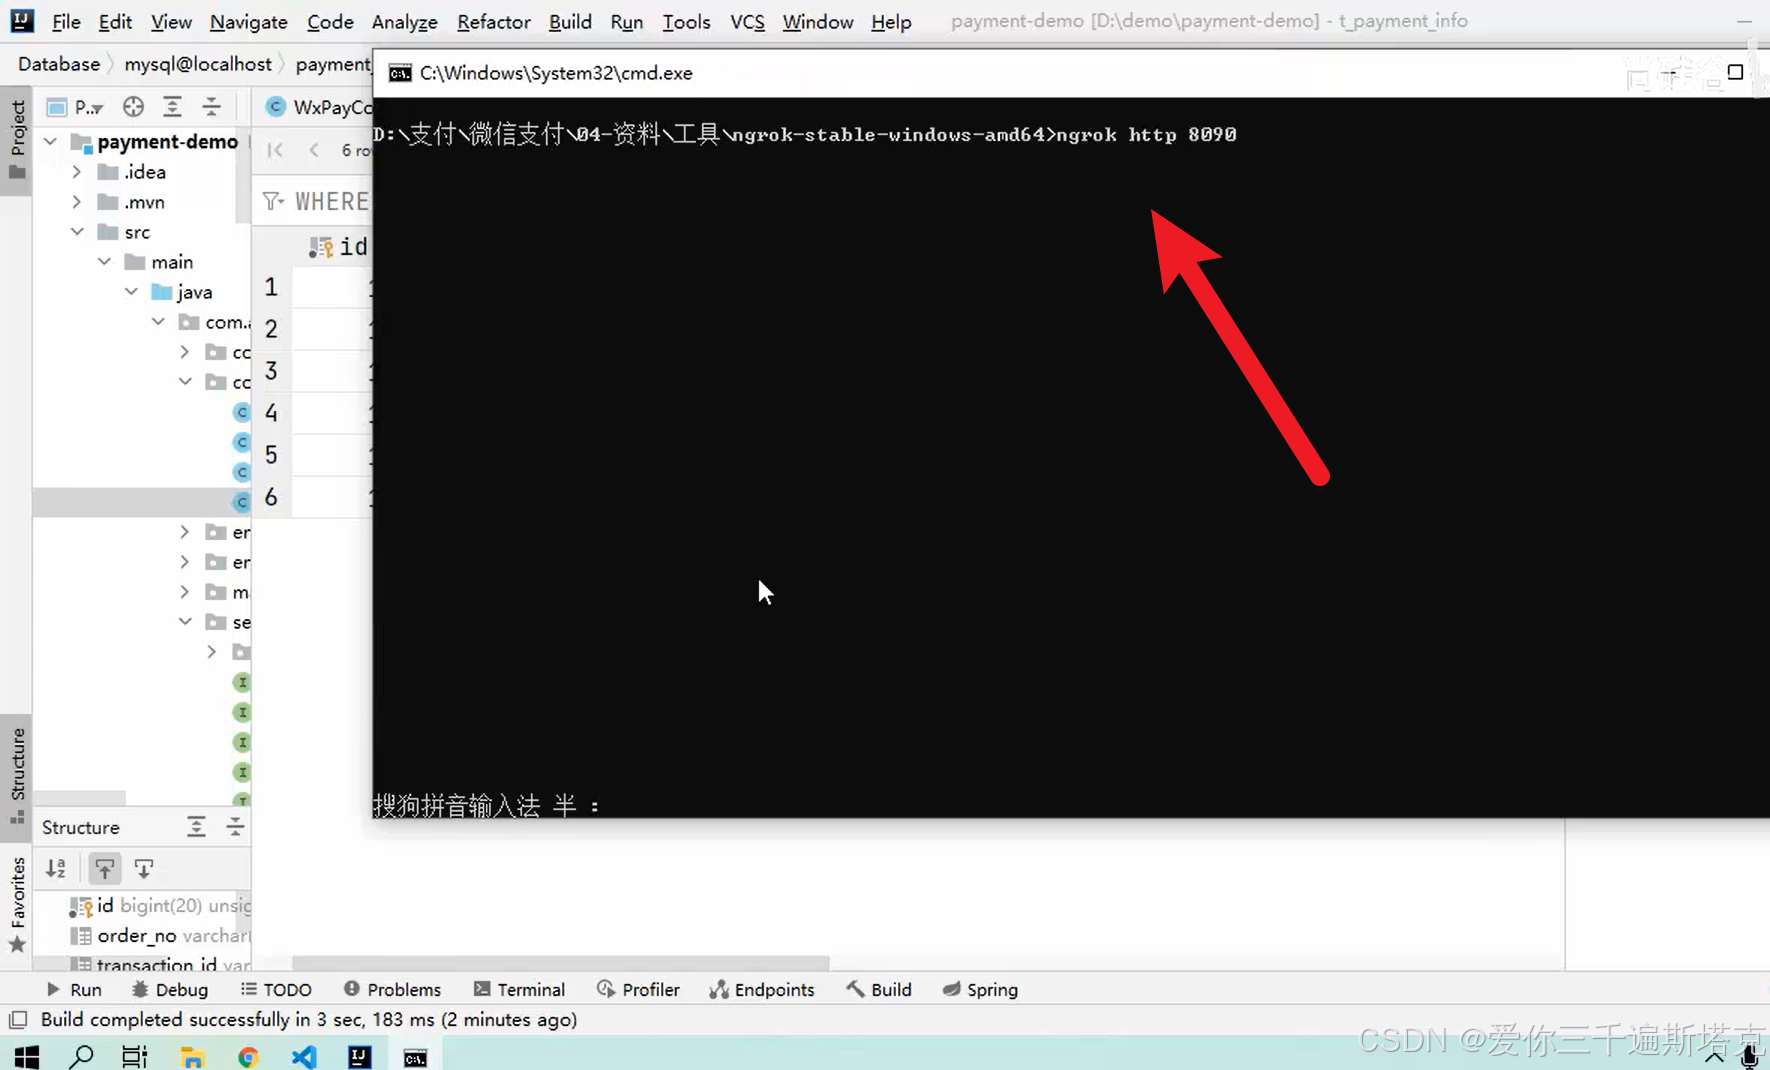Open the Project view dropdown
1770x1070 pixels.
(x=76, y=107)
